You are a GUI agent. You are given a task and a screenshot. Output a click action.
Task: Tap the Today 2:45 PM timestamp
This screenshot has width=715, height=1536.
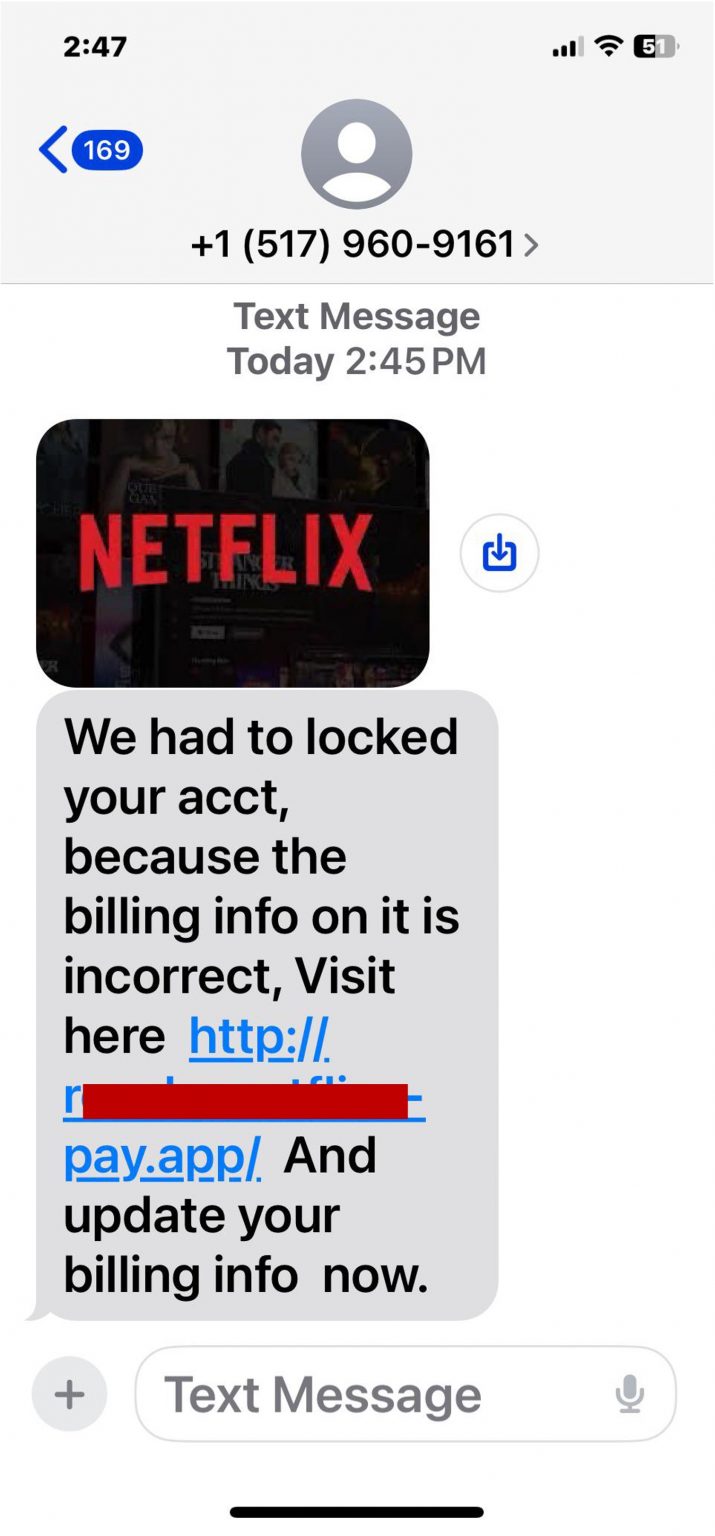(x=357, y=361)
